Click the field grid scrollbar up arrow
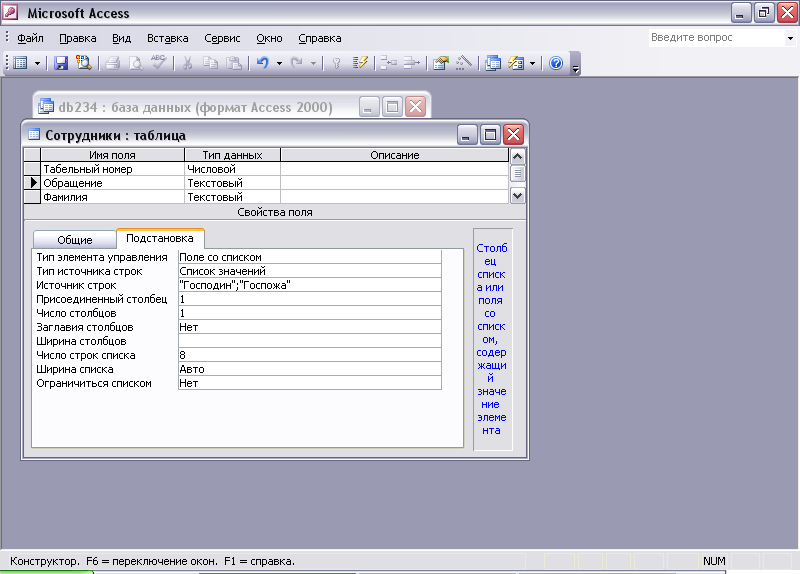800x574 pixels. pyautogui.click(x=517, y=156)
